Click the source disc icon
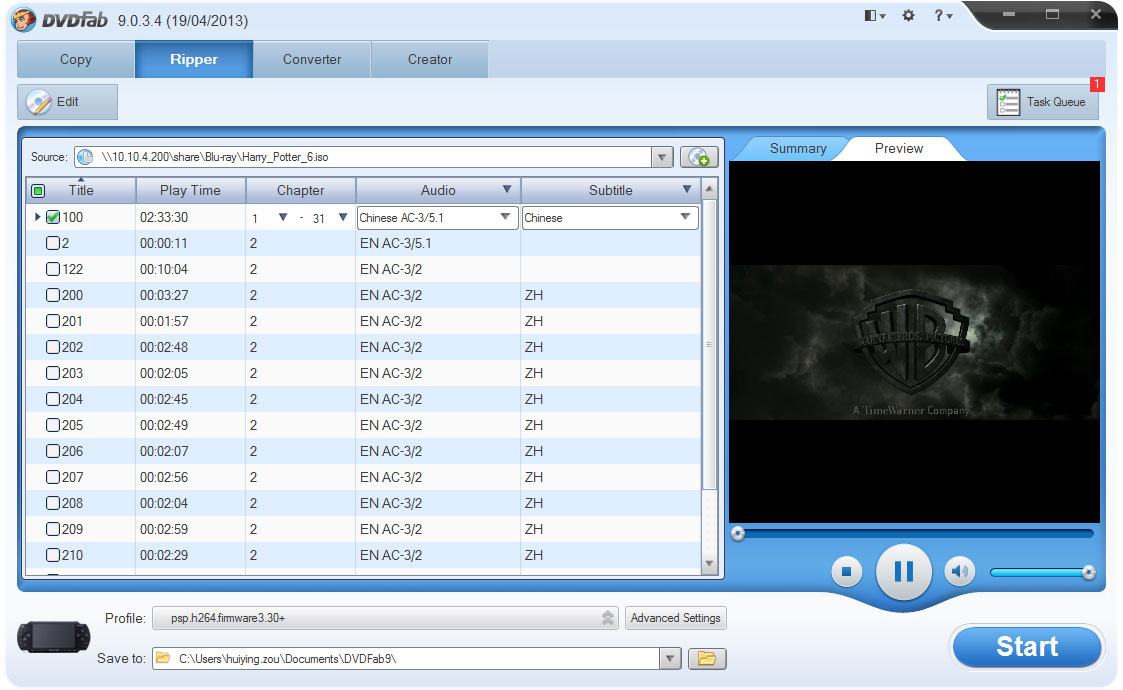 pos(85,157)
